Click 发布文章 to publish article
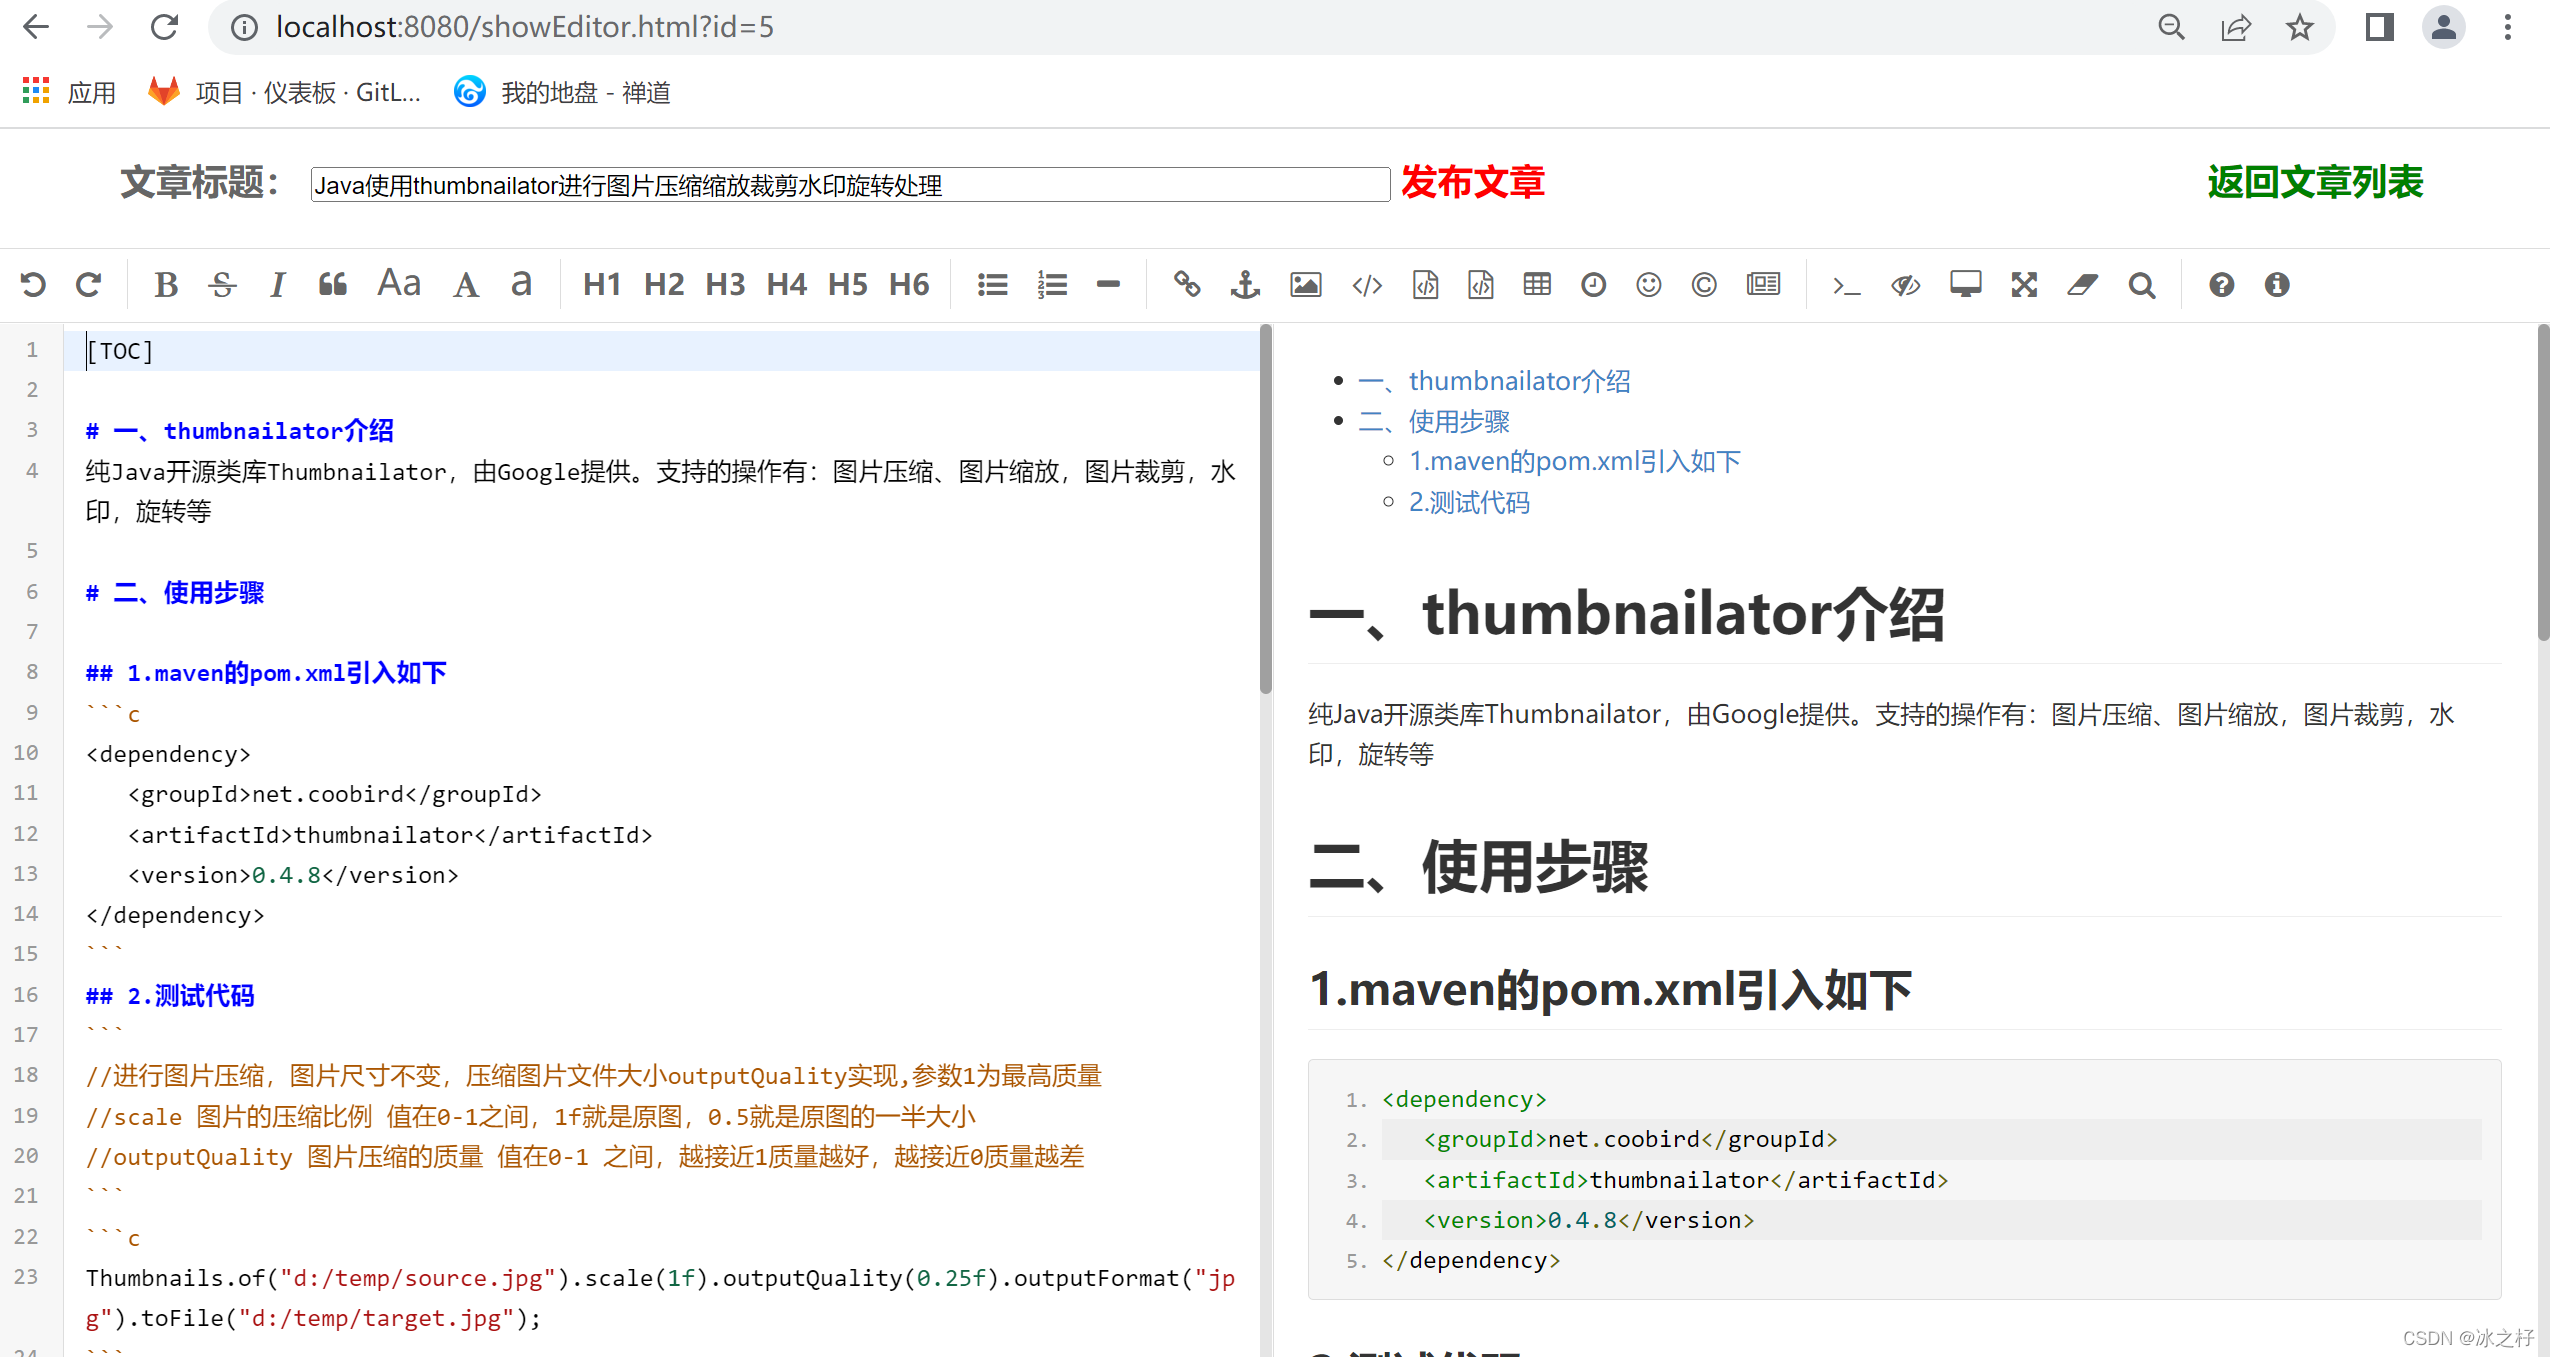This screenshot has width=2550, height=1357. [x=1473, y=183]
